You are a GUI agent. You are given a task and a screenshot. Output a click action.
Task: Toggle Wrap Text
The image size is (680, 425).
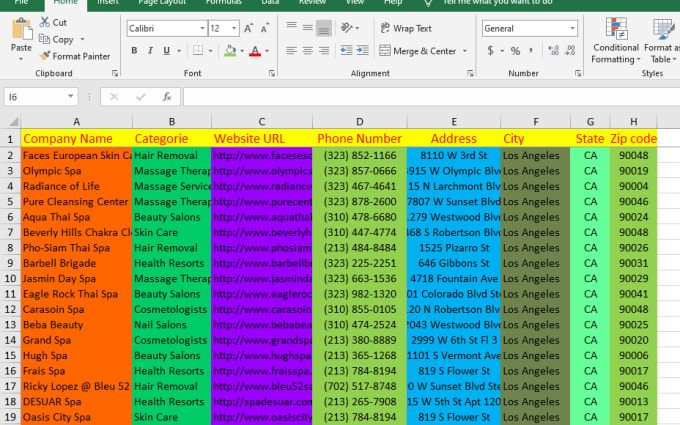406,28
